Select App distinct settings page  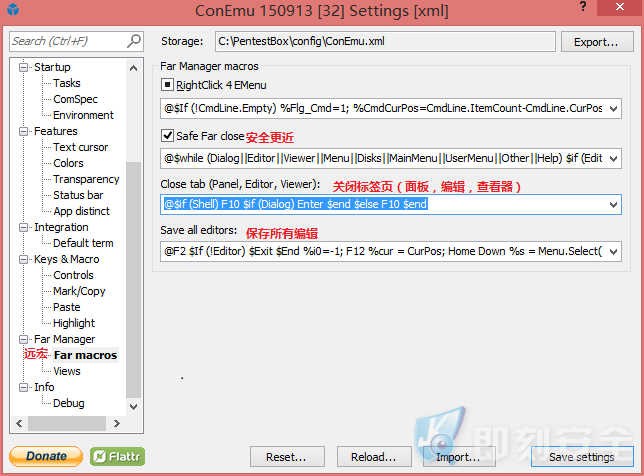coord(81,211)
